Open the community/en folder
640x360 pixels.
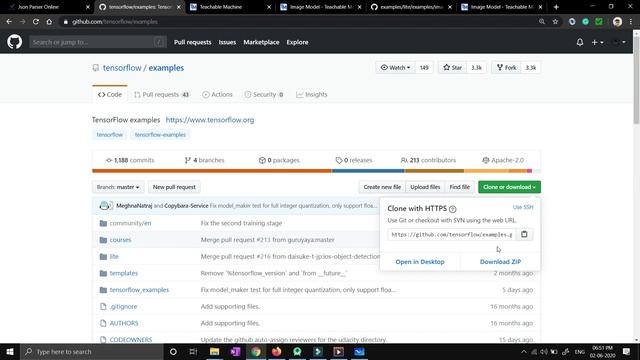click(130, 223)
